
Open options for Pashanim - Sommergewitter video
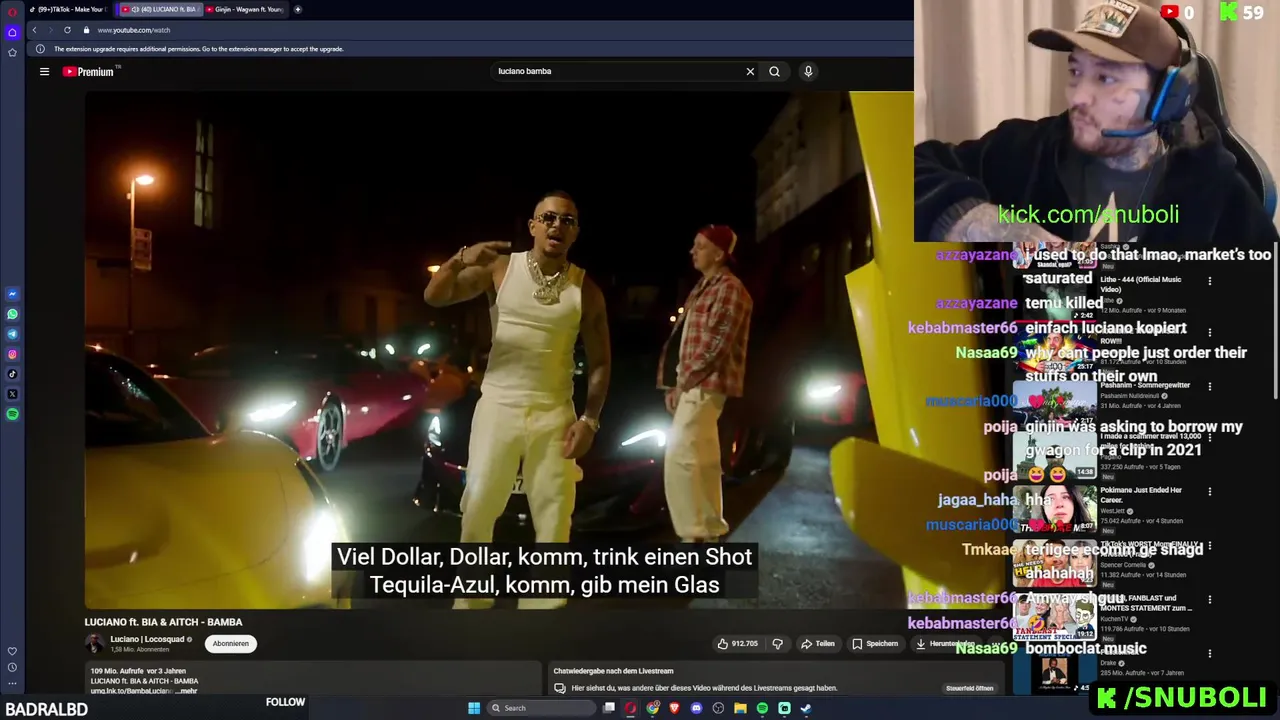1209,386
